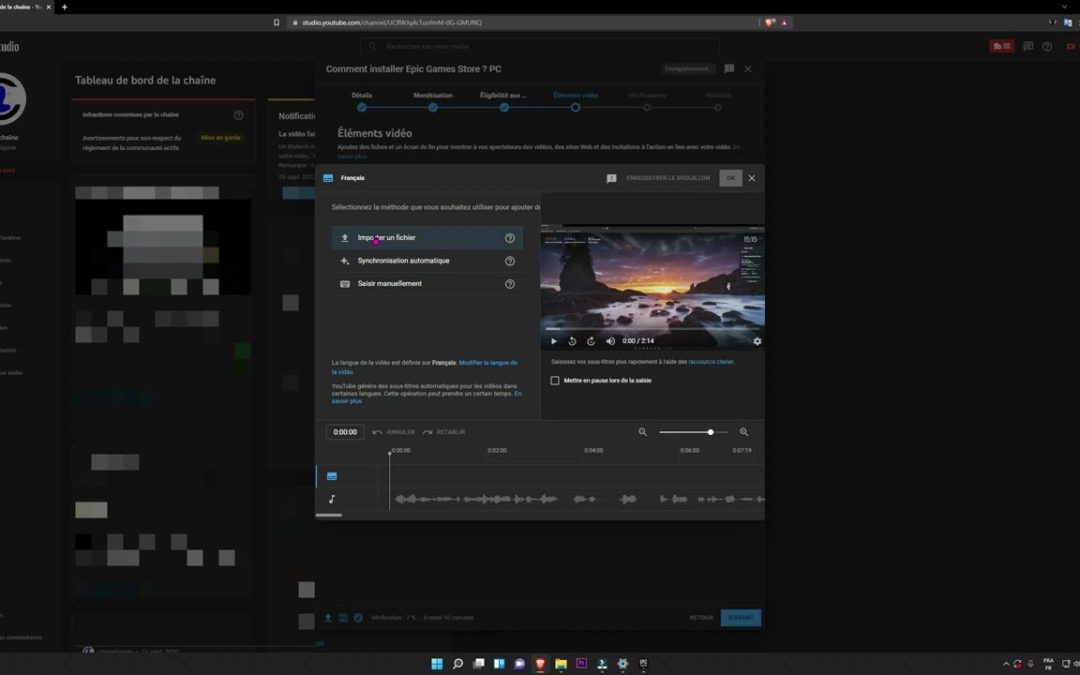Viewport: 1080px width, 675px height.
Task: Close the video upload dialog
Action: pos(748,69)
